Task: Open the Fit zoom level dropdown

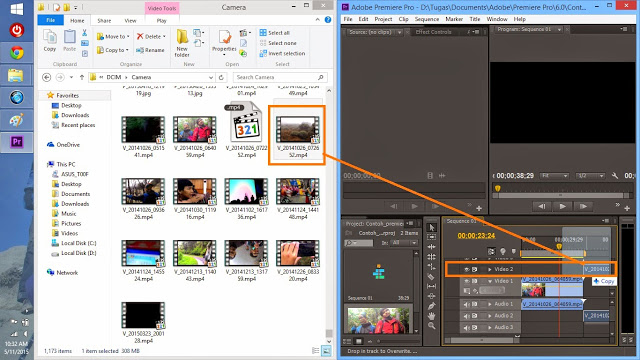Action: [x=554, y=176]
